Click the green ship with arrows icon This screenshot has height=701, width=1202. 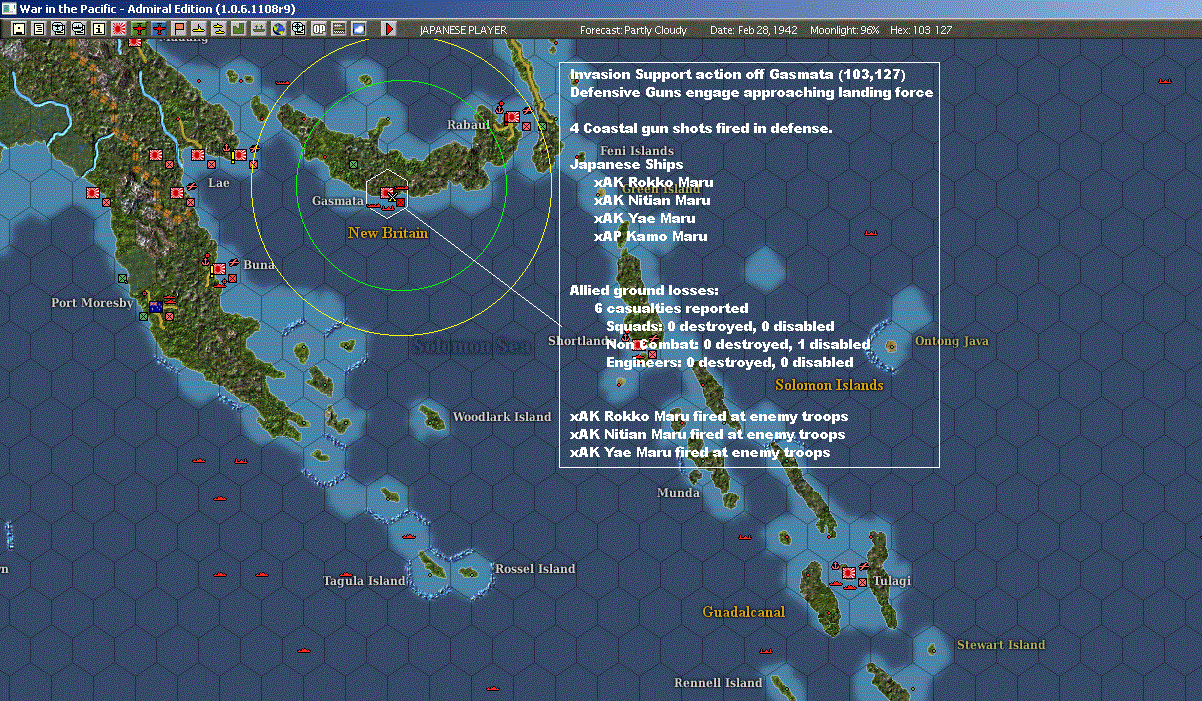(259, 29)
